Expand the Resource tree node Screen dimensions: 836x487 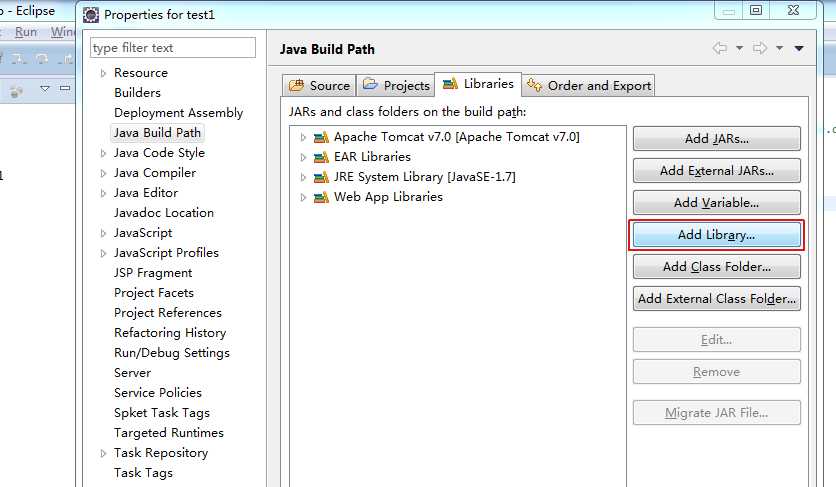click(x=103, y=73)
